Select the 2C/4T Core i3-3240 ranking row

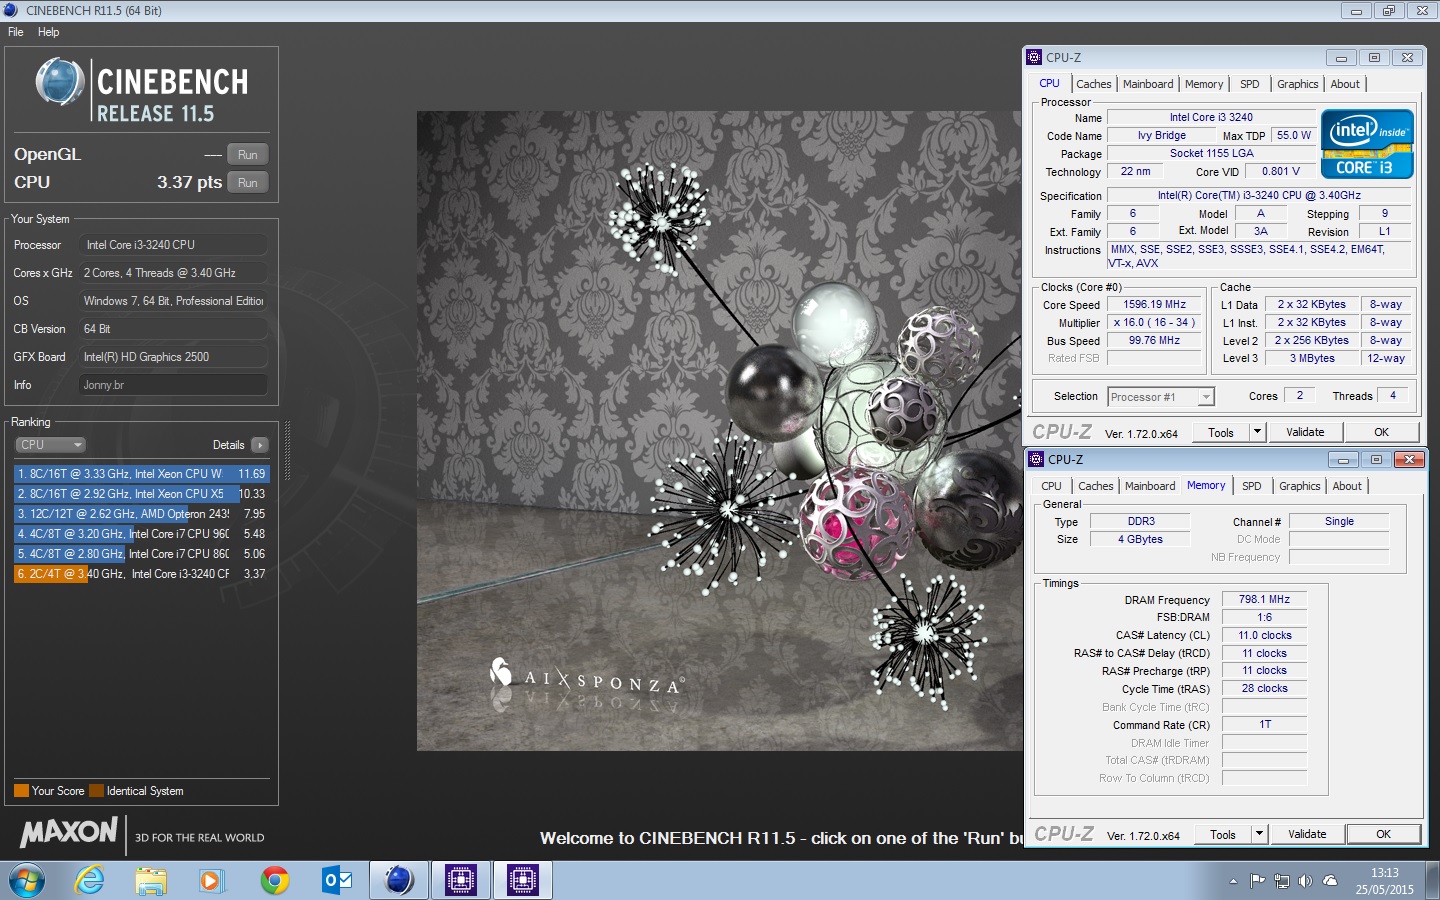[x=141, y=574]
